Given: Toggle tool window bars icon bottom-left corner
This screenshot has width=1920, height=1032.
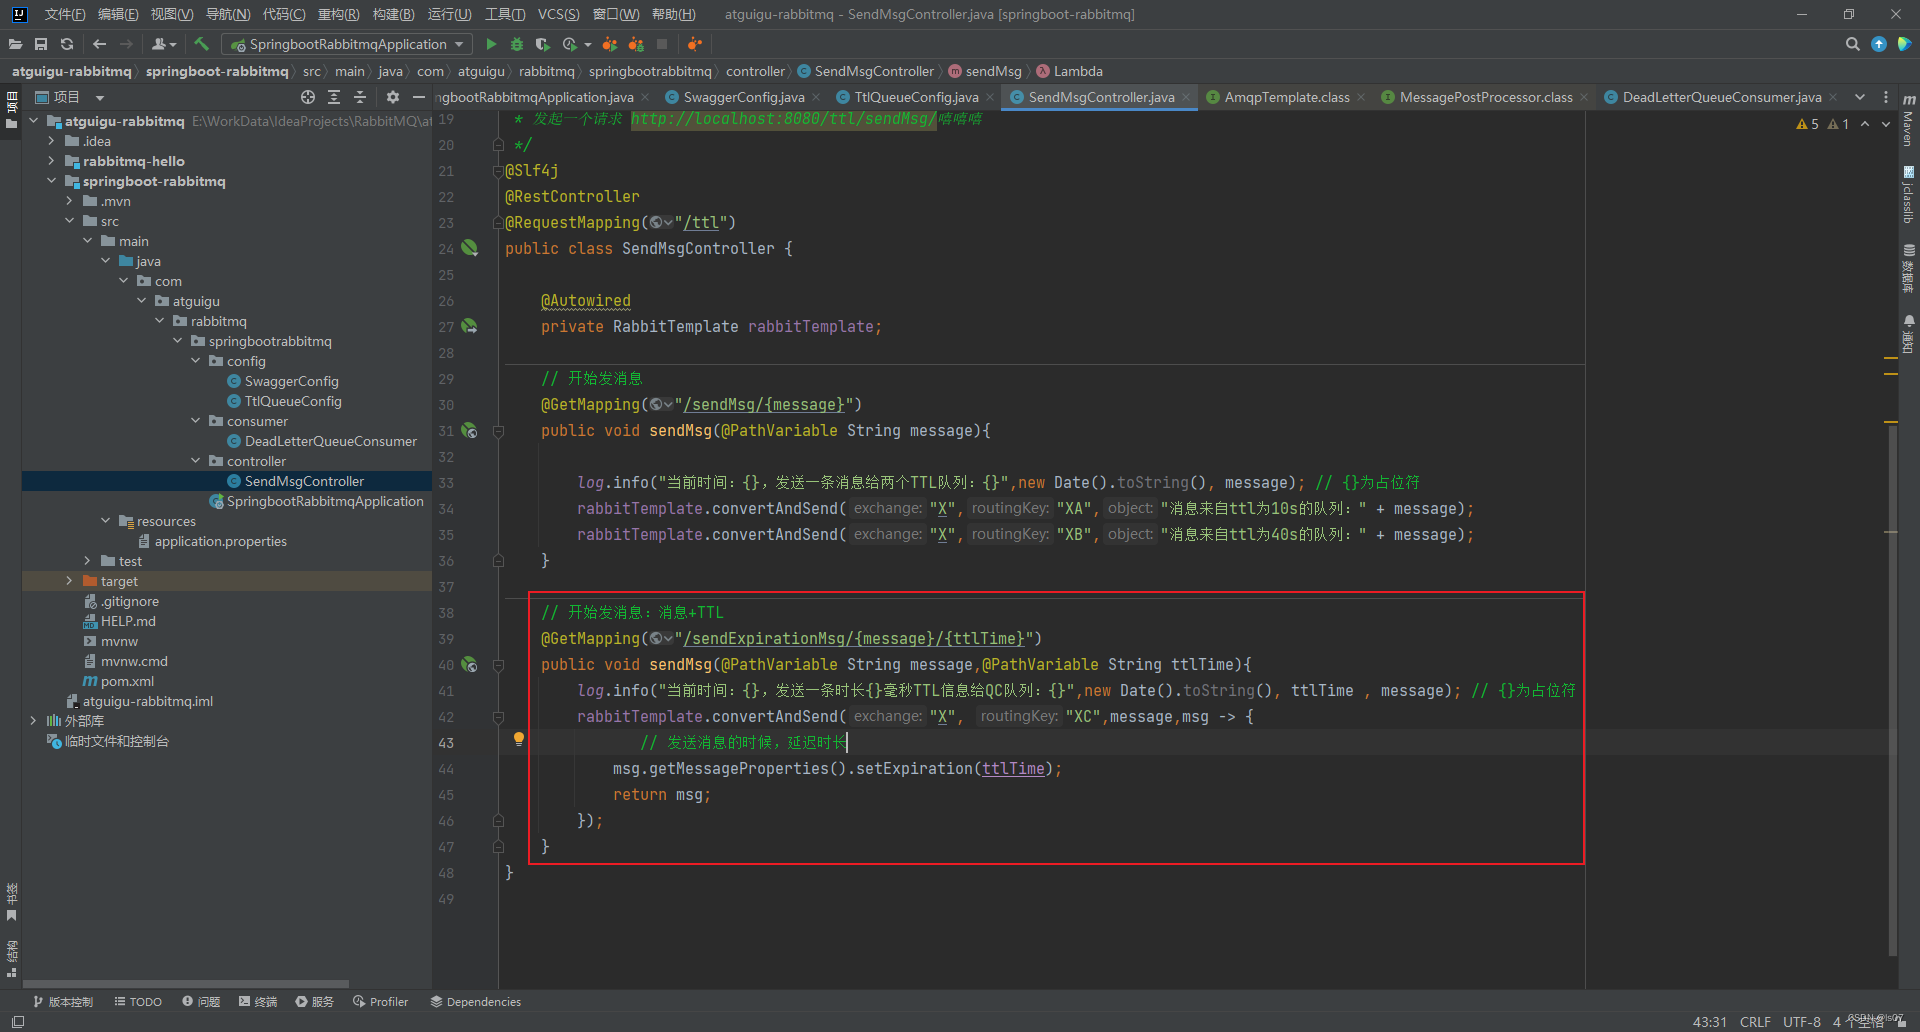Looking at the screenshot, I should point(17,1022).
